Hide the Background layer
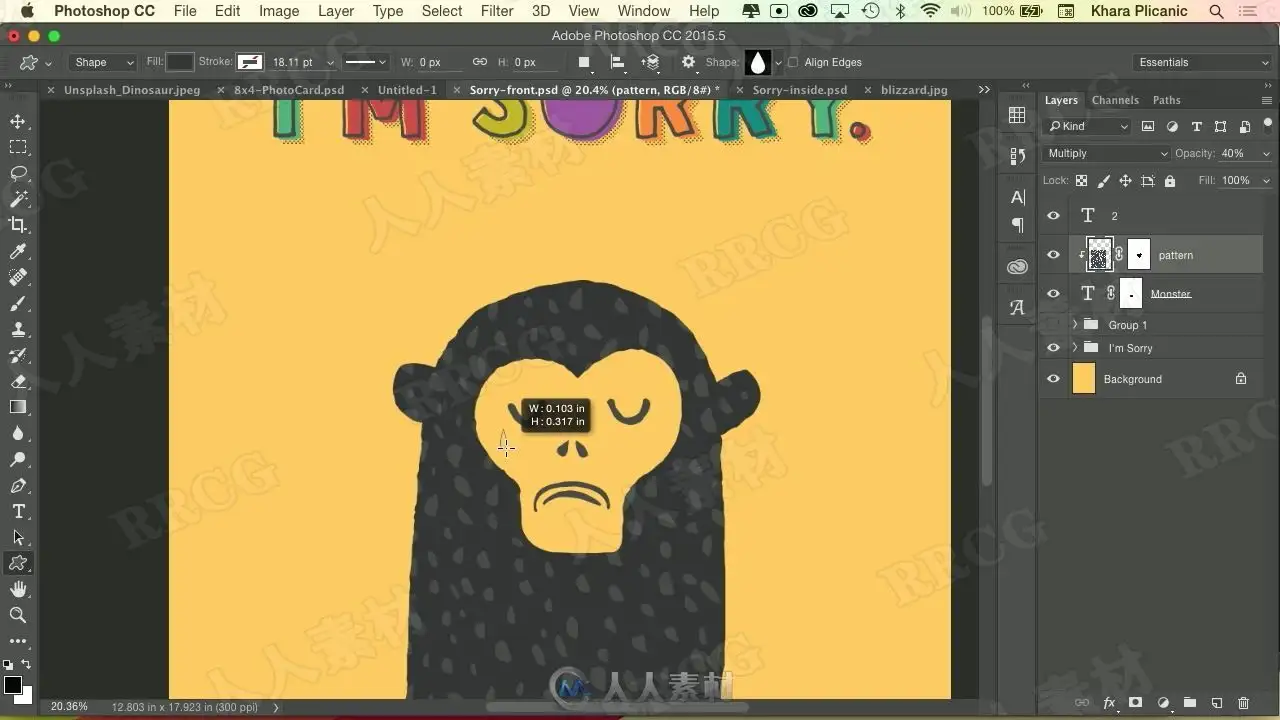The width and height of the screenshot is (1280, 720). tap(1053, 379)
